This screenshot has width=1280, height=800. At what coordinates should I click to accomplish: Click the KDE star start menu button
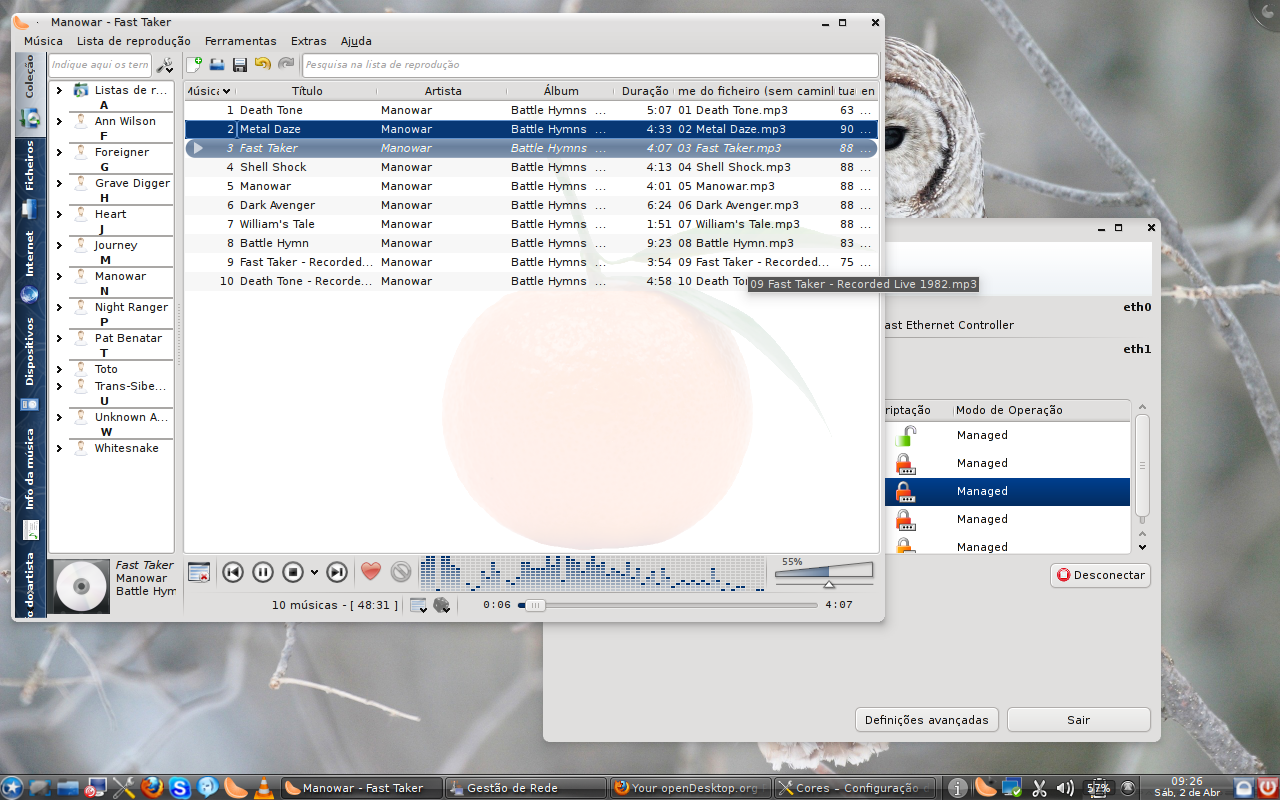pyautogui.click(x=13, y=788)
